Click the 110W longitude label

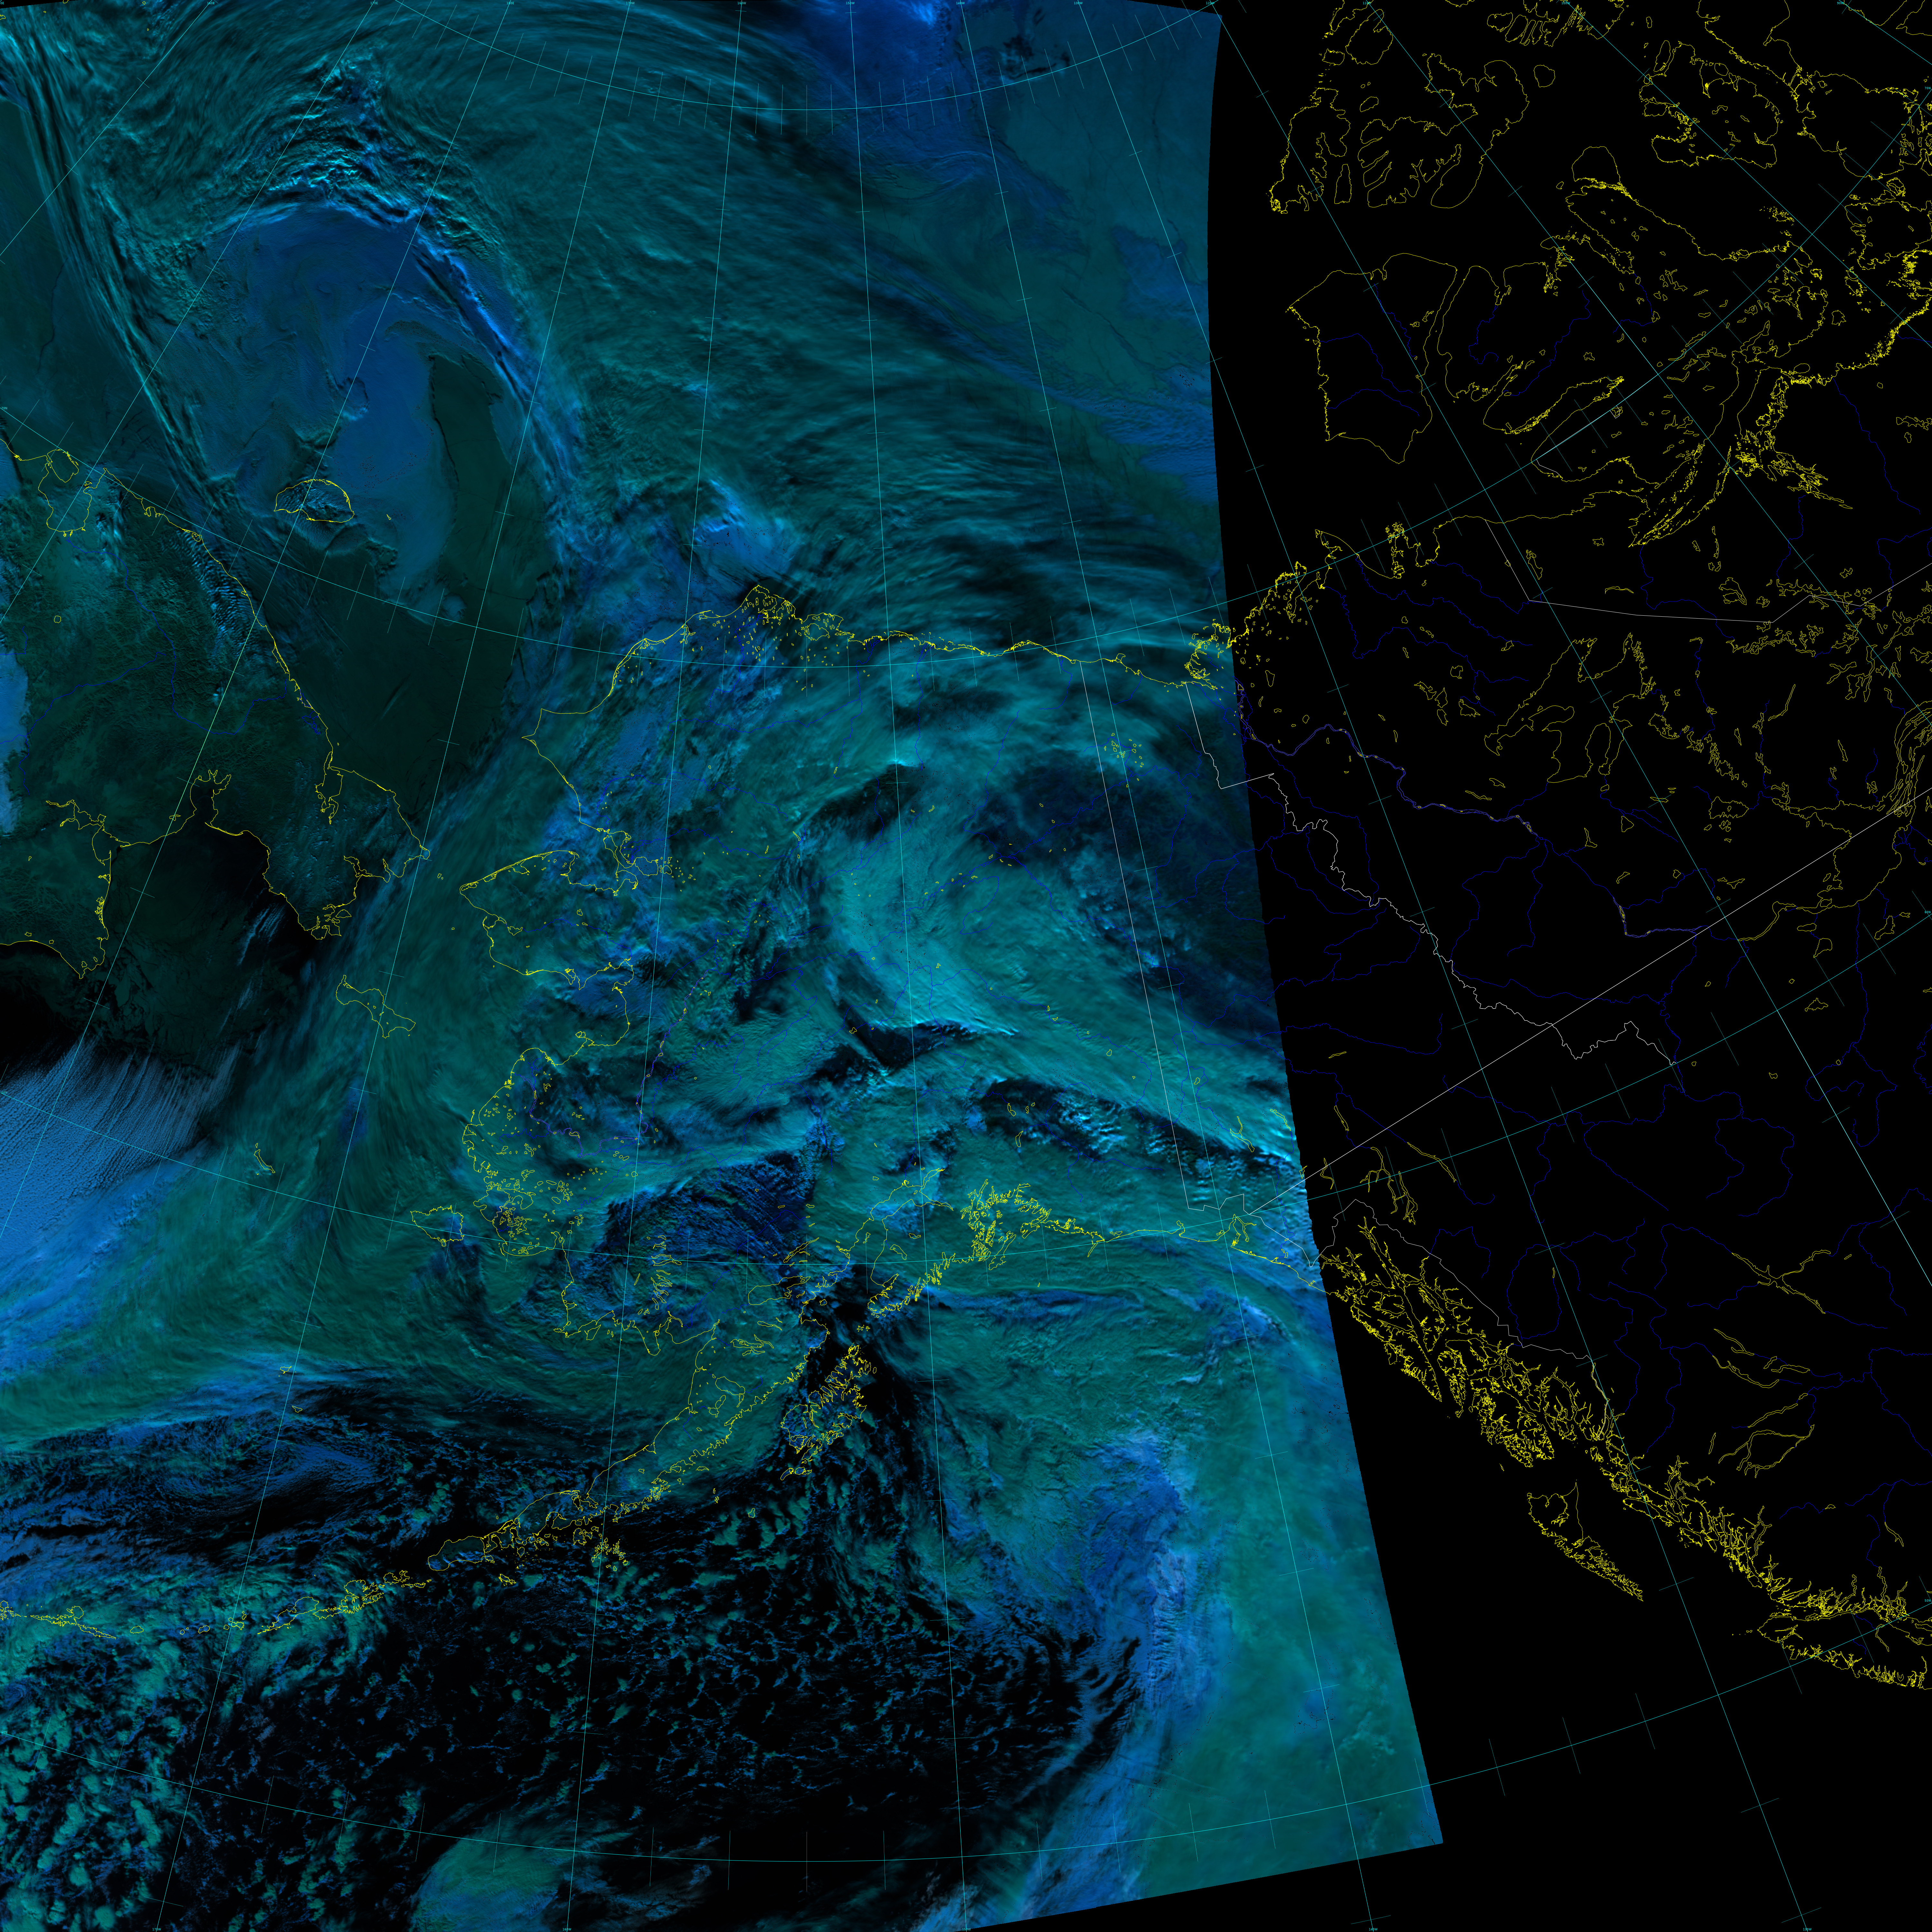[1367, 3]
